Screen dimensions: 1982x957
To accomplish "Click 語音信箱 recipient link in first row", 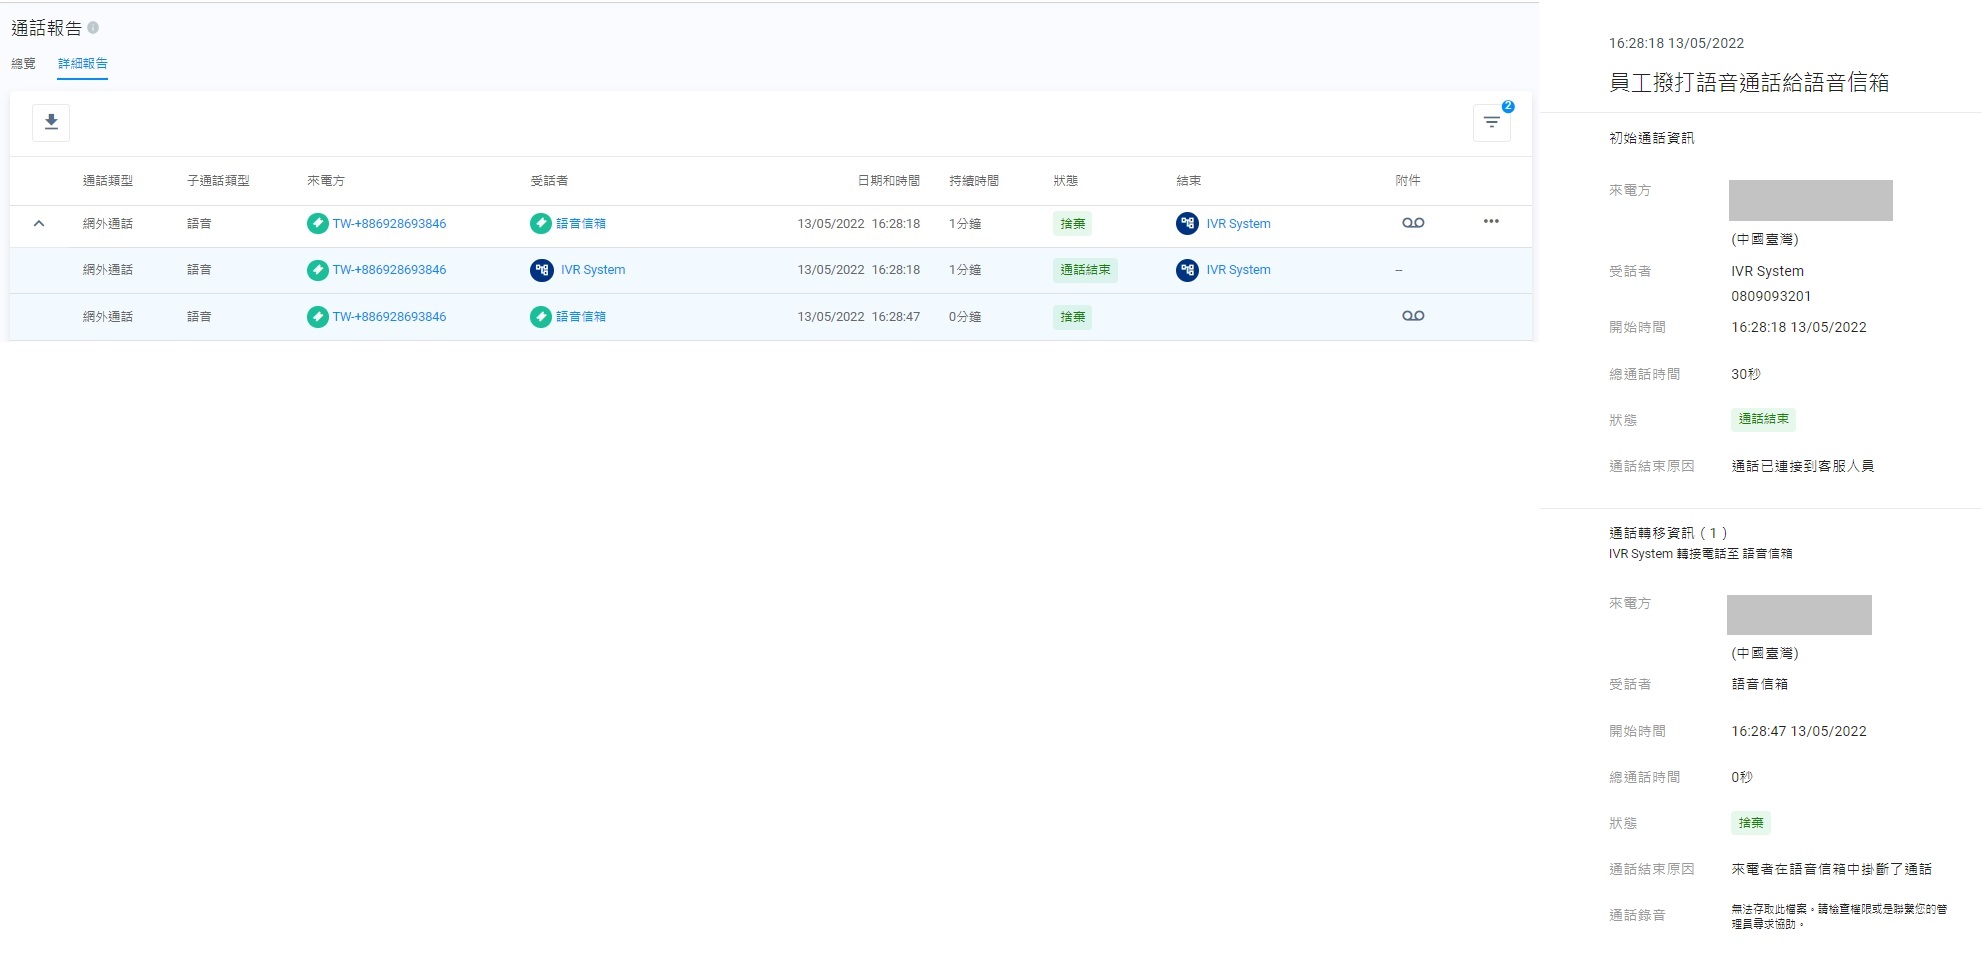I will click(580, 224).
